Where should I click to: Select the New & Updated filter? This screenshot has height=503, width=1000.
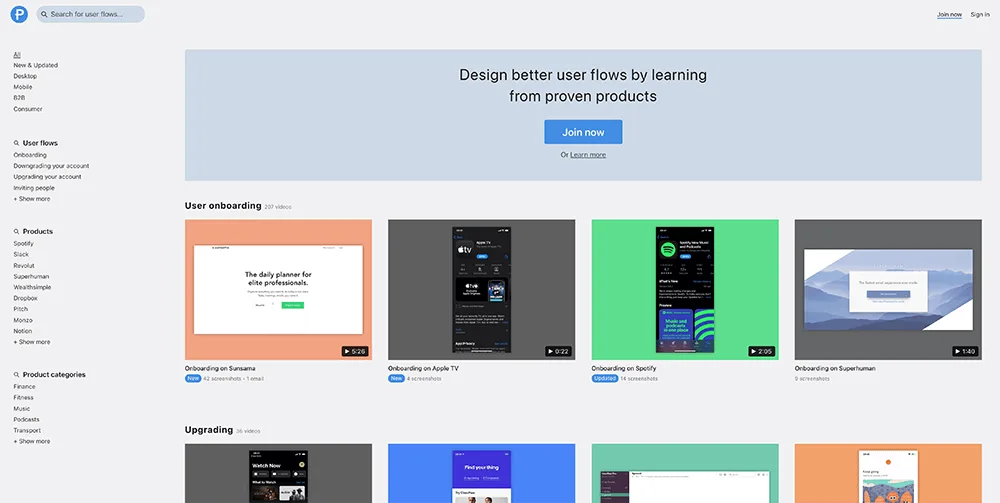[36, 65]
